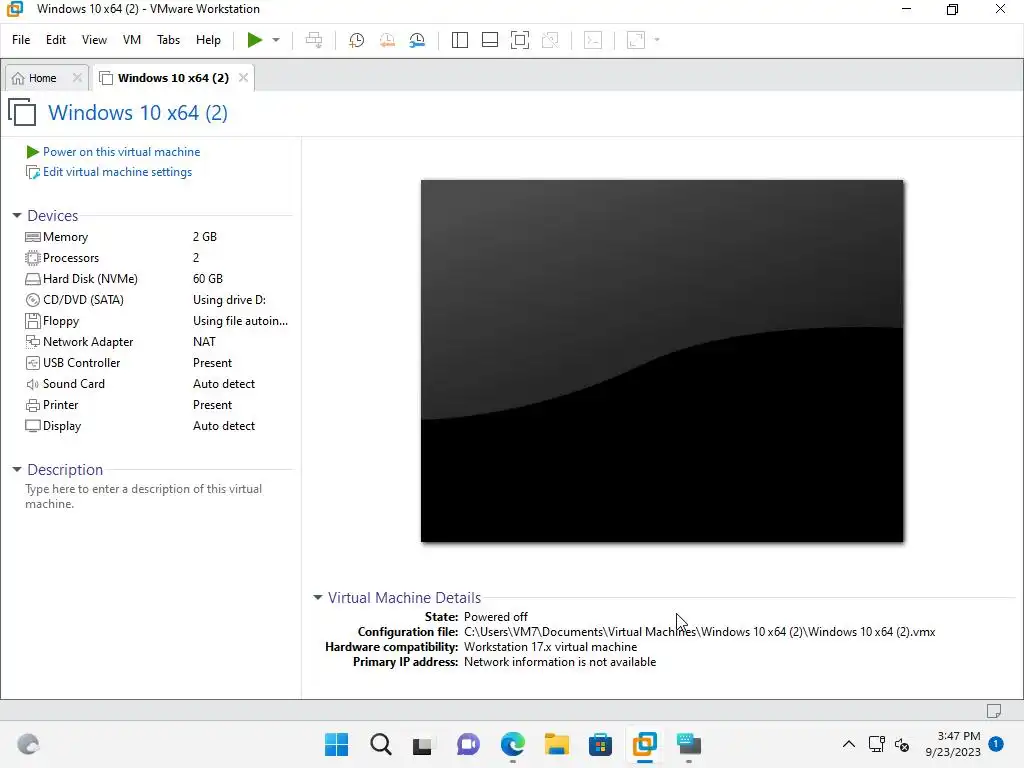
Task: Open the power options dropdown arrow
Action: pyautogui.click(x=276, y=40)
